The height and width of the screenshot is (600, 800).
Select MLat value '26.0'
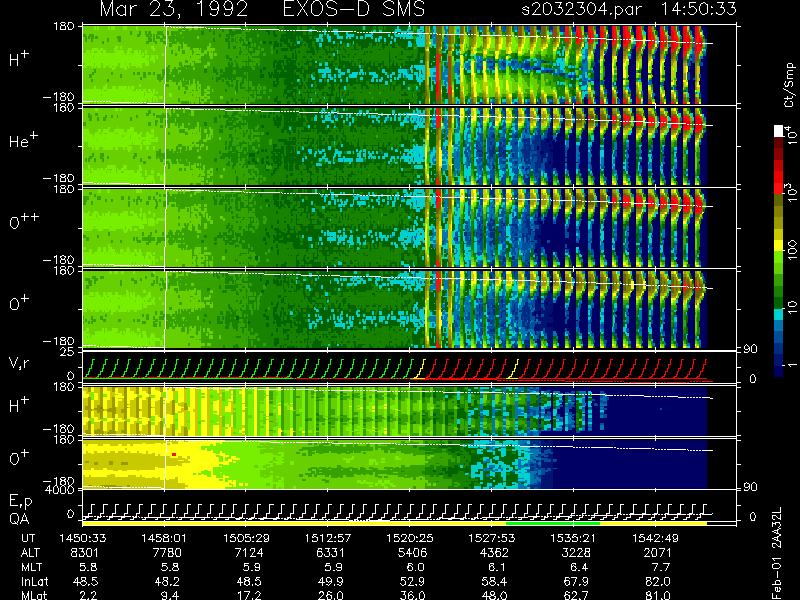(x=330, y=595)
